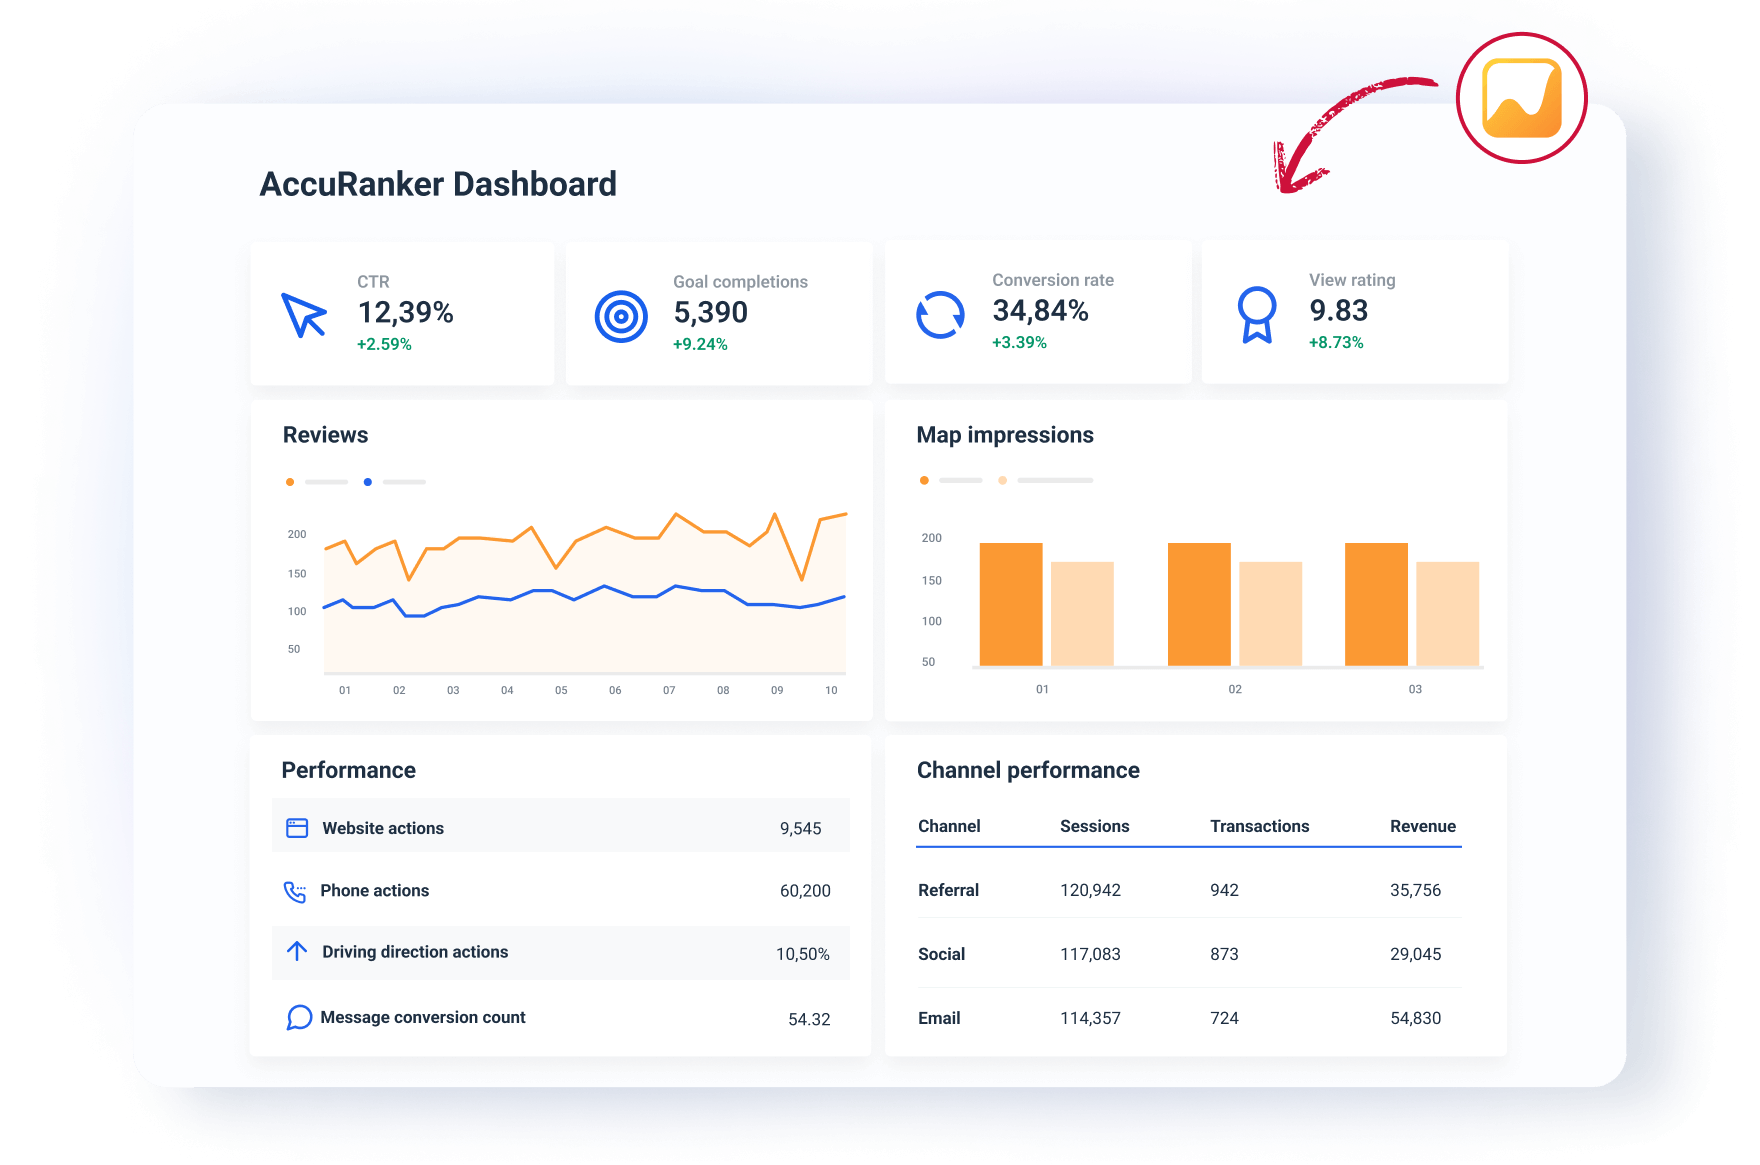Expand the Channel performance Revenue column sort

1423,826
